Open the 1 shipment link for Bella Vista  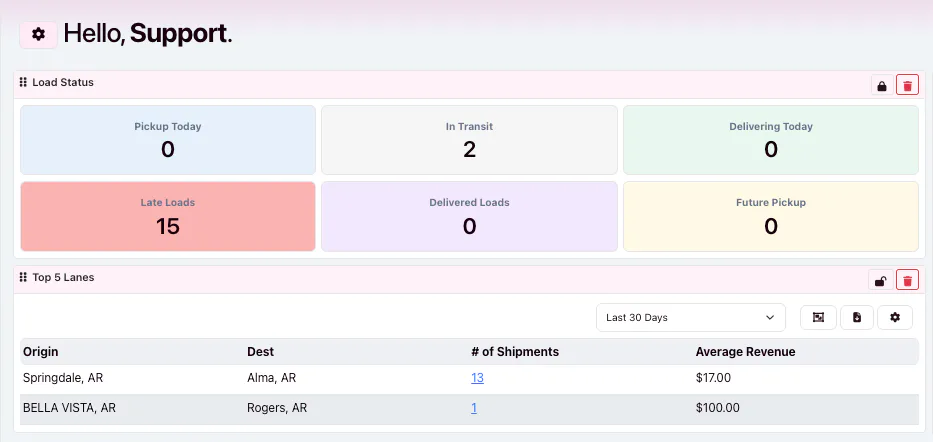pos(474,408)
